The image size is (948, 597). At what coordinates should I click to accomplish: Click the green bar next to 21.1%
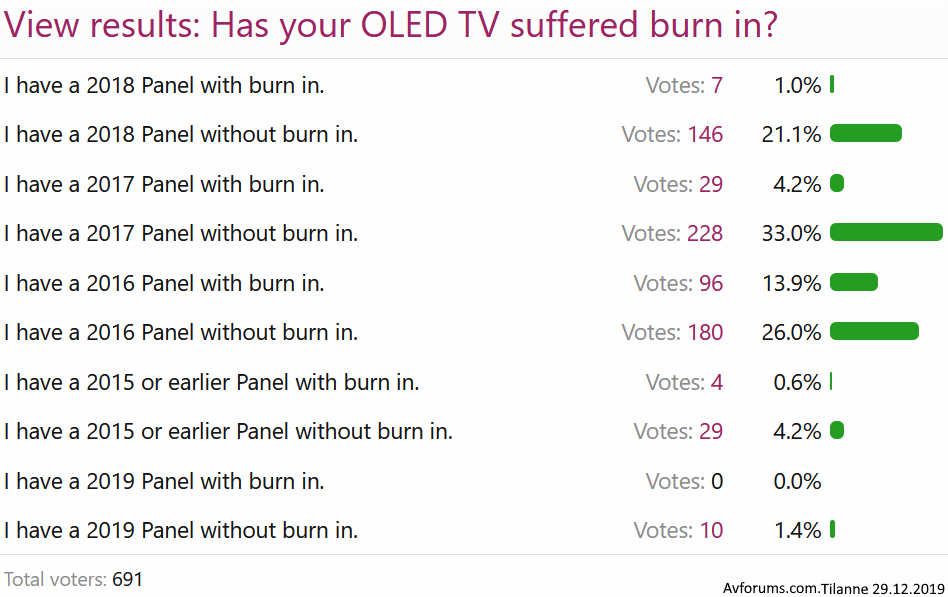tap(866, 134)
